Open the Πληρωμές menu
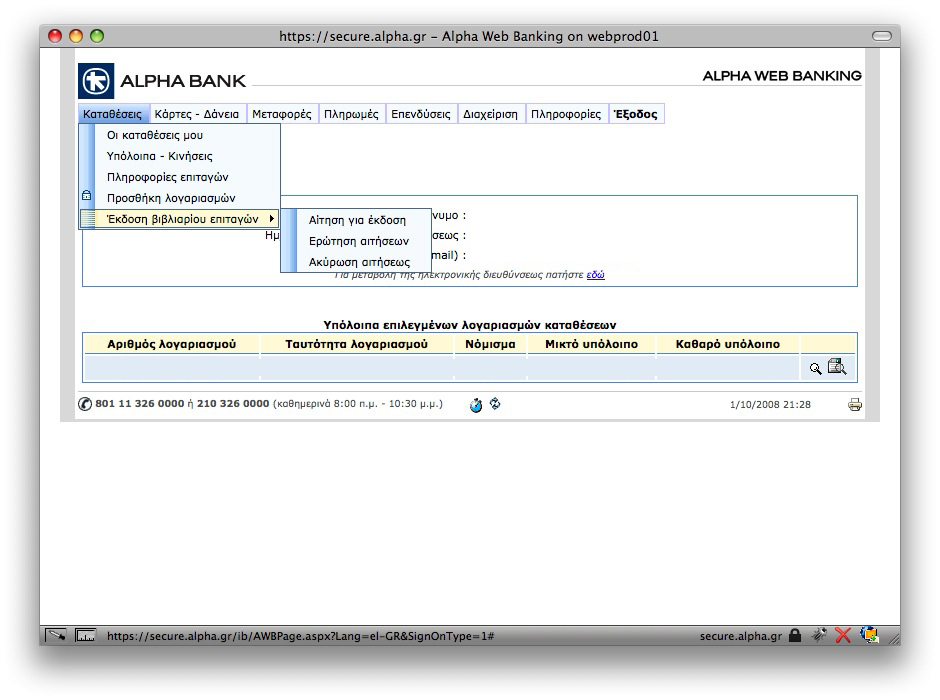 pos(351,114)
